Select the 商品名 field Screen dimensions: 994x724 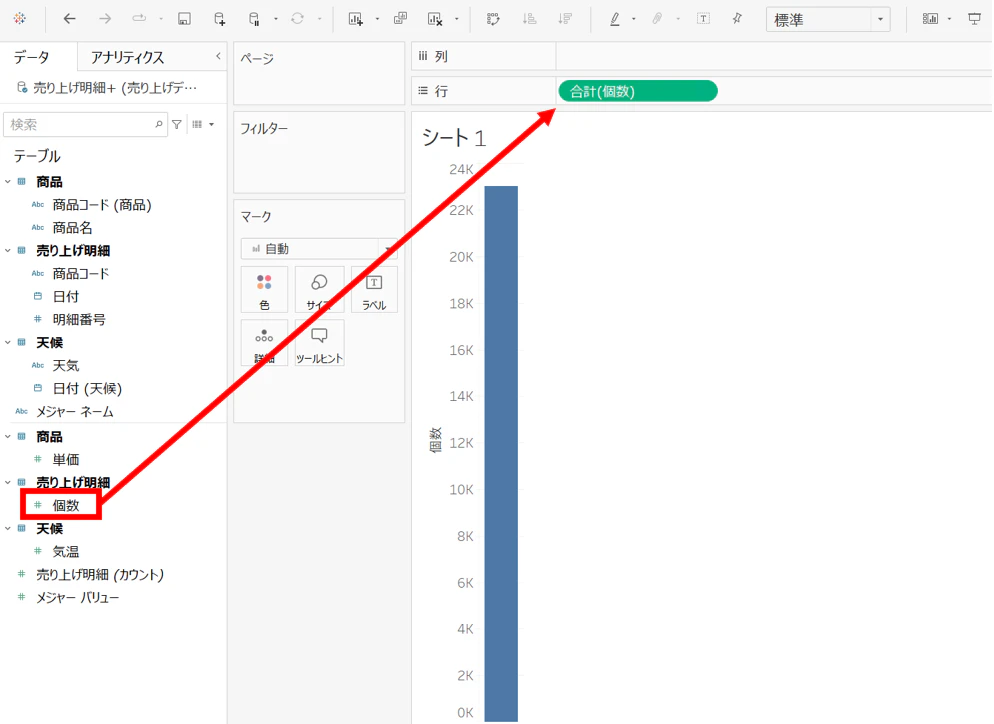pos(72,228)
